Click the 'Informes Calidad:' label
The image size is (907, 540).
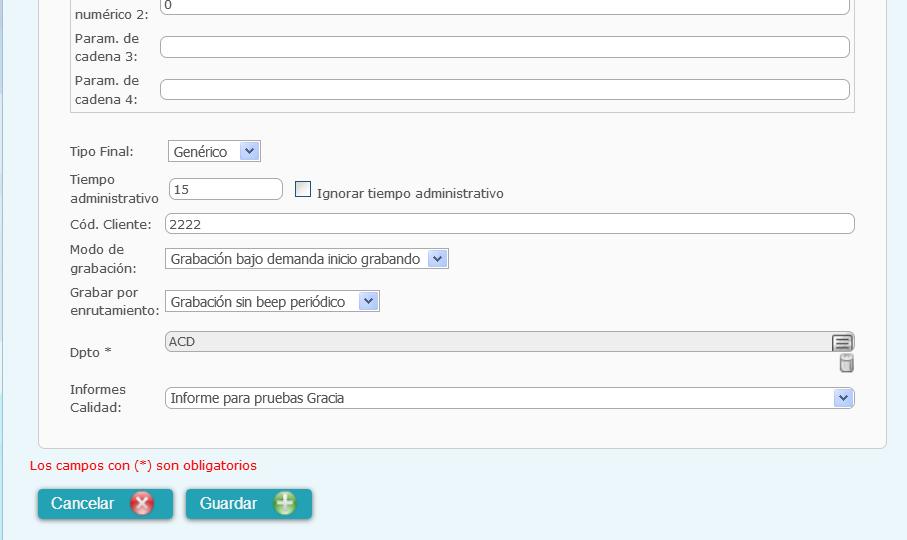pos(97,398)
